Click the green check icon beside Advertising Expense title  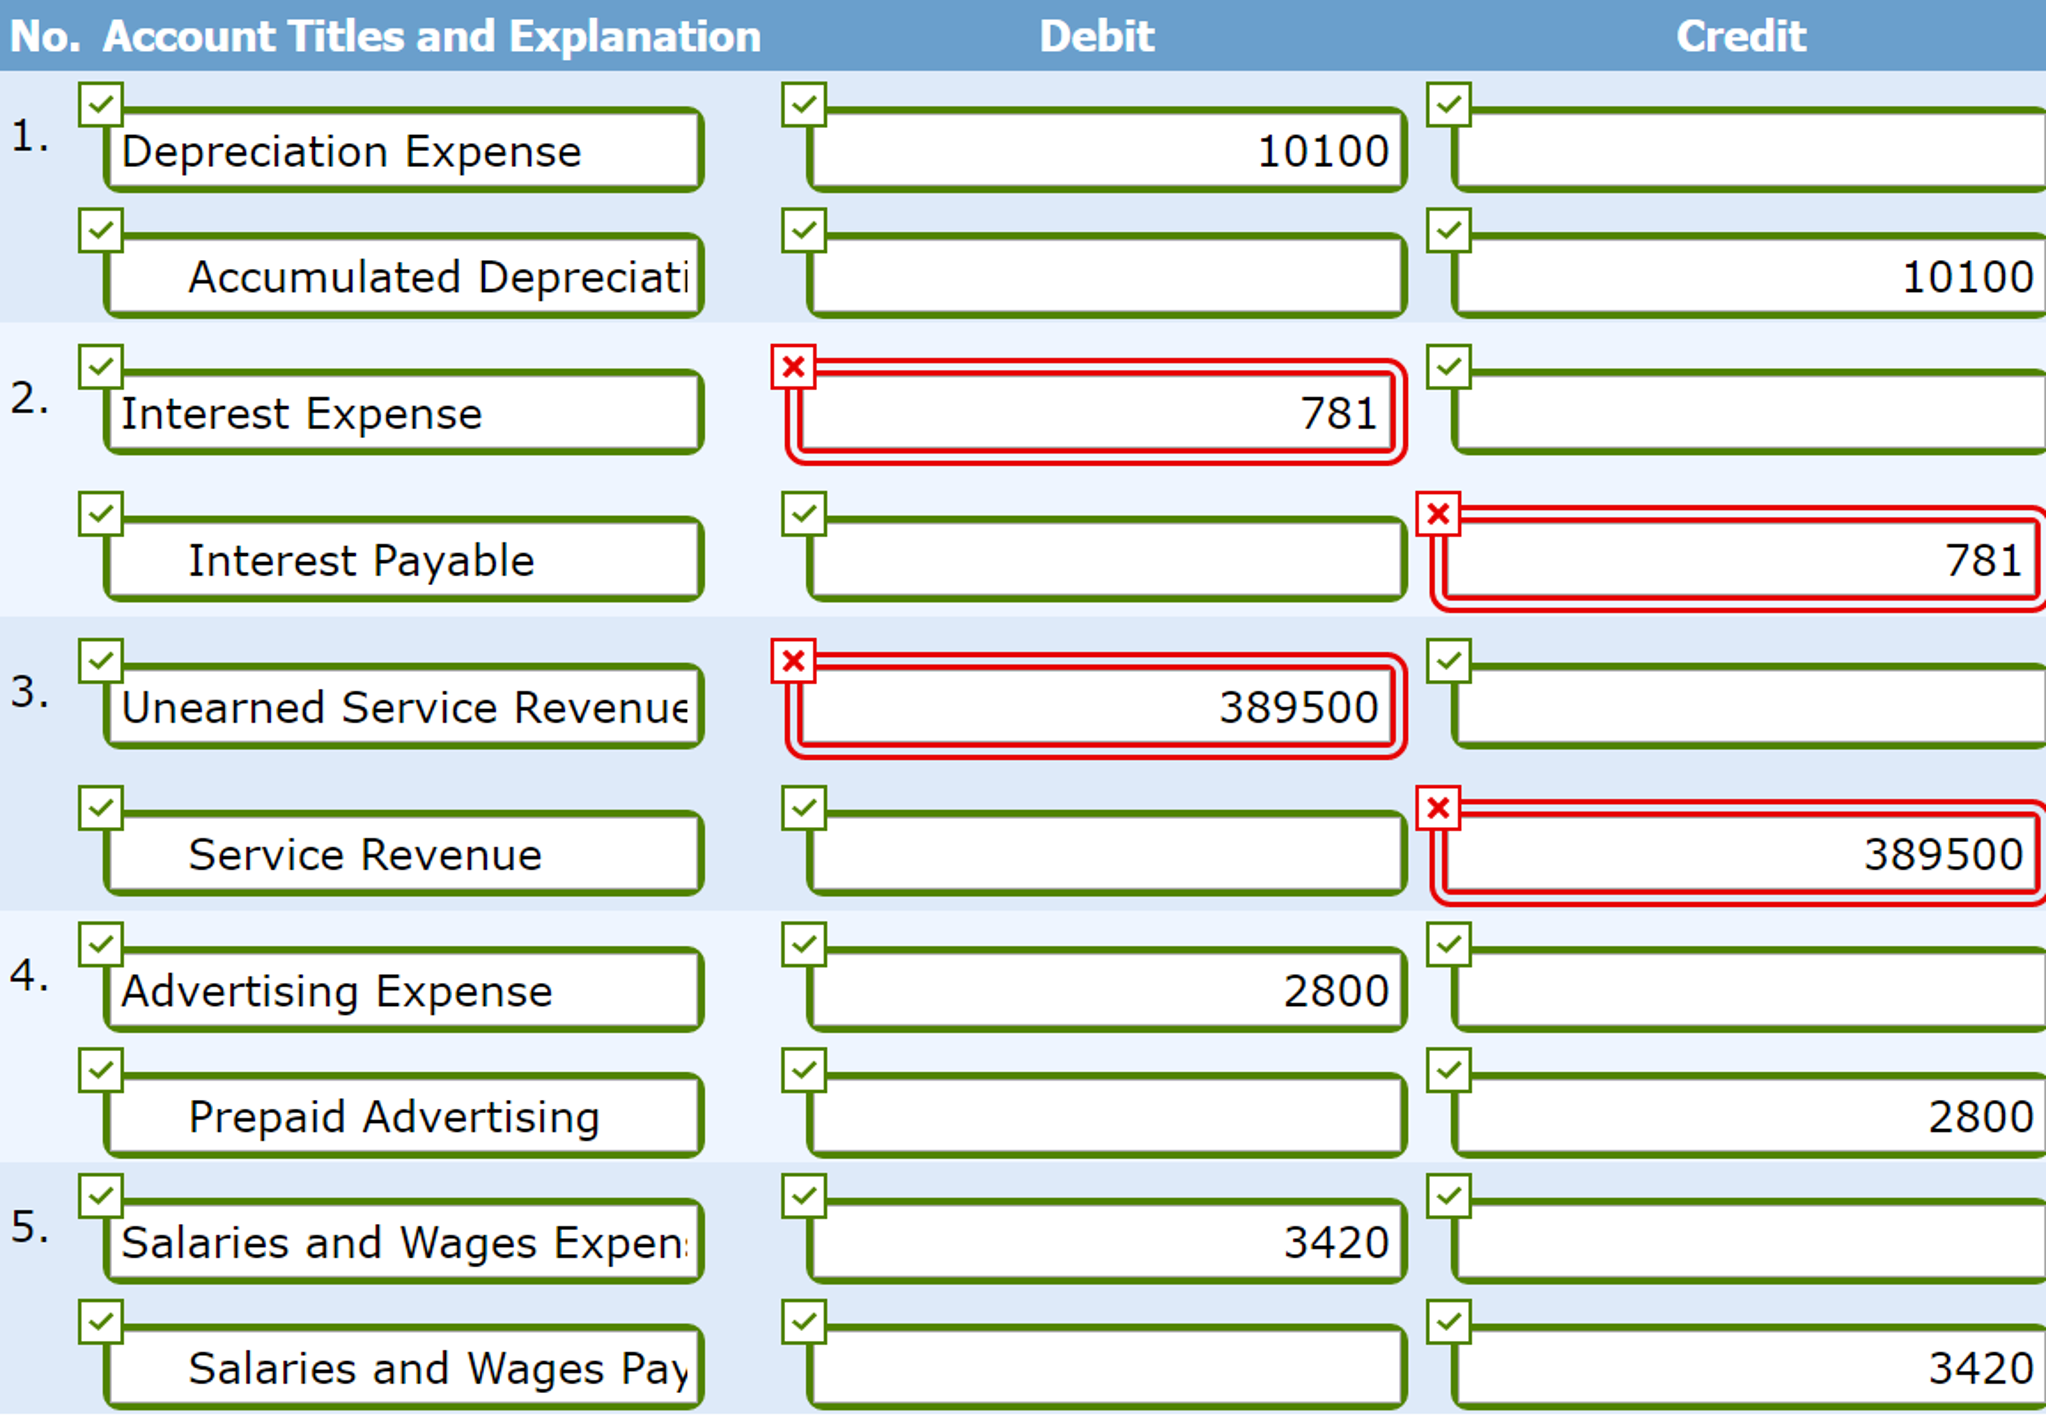[101, 944]
